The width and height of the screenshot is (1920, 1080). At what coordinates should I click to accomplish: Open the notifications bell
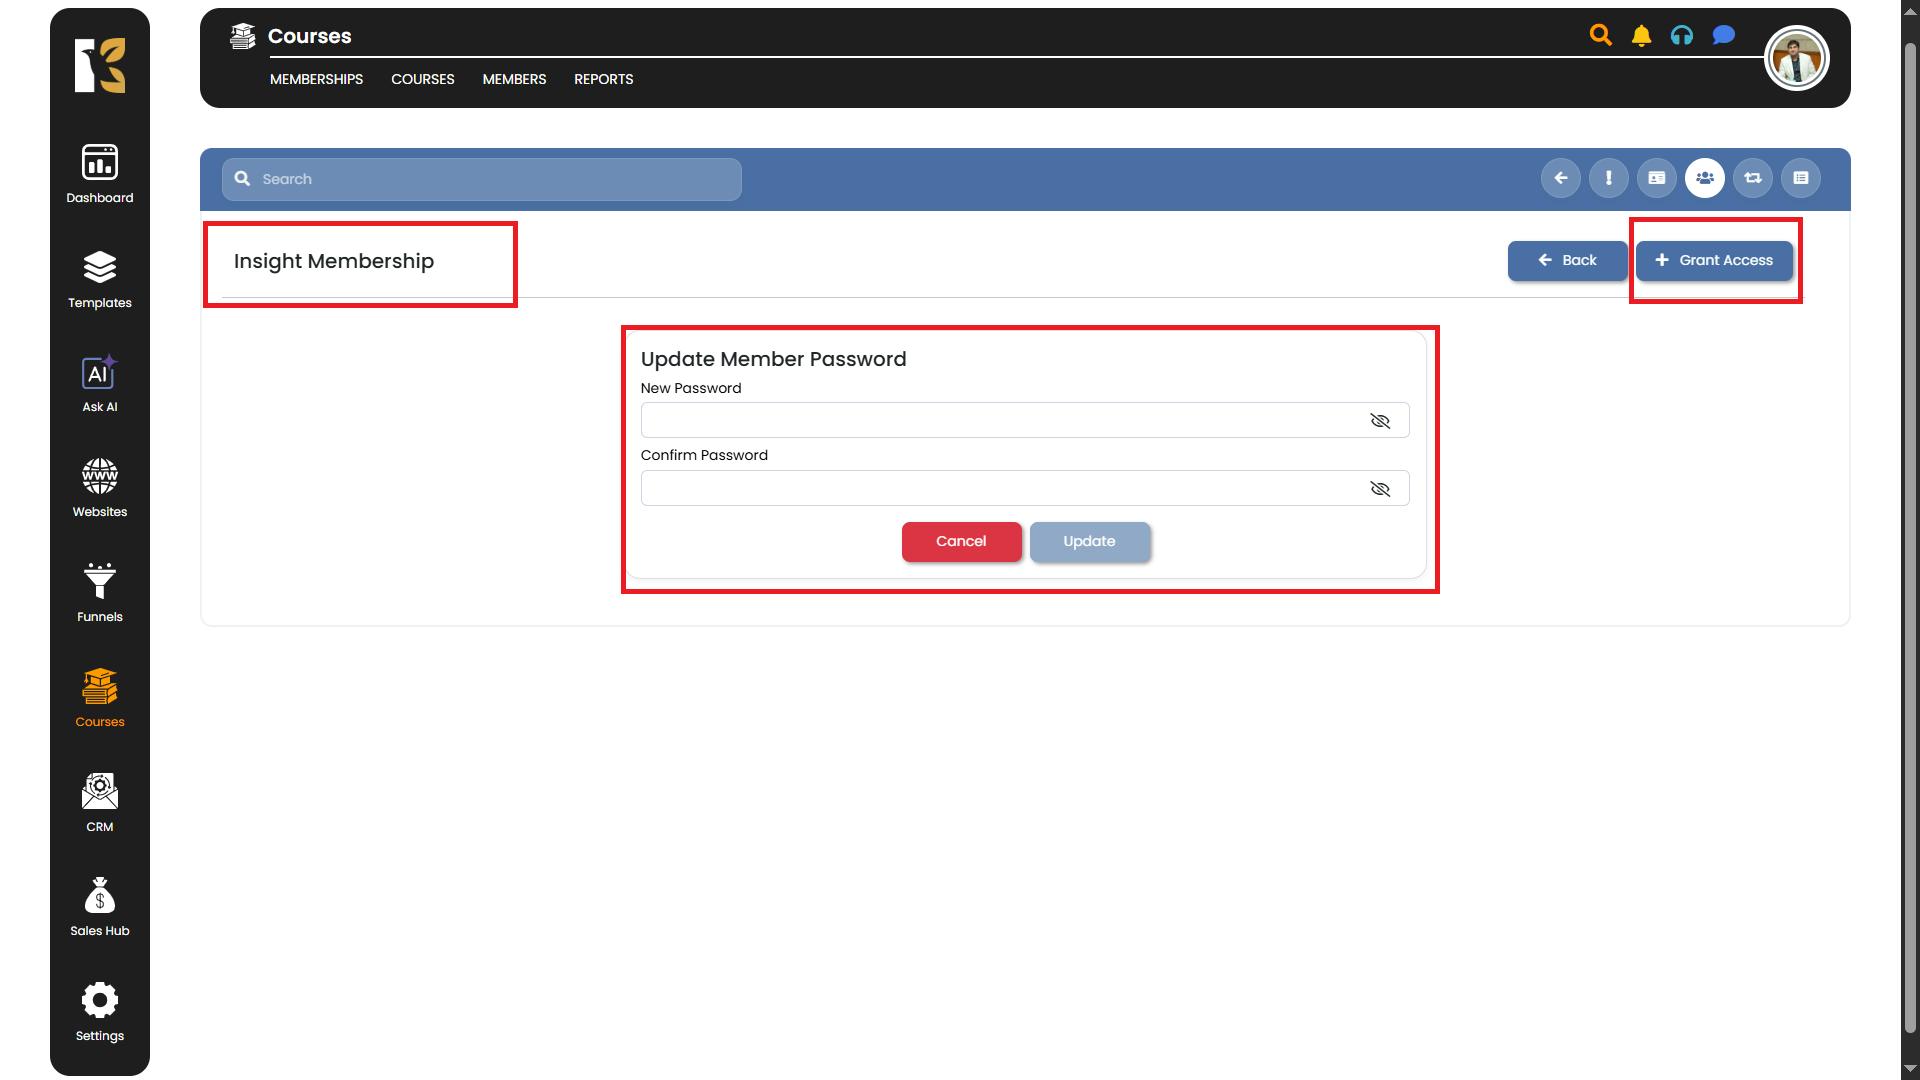coord(1641,36)
